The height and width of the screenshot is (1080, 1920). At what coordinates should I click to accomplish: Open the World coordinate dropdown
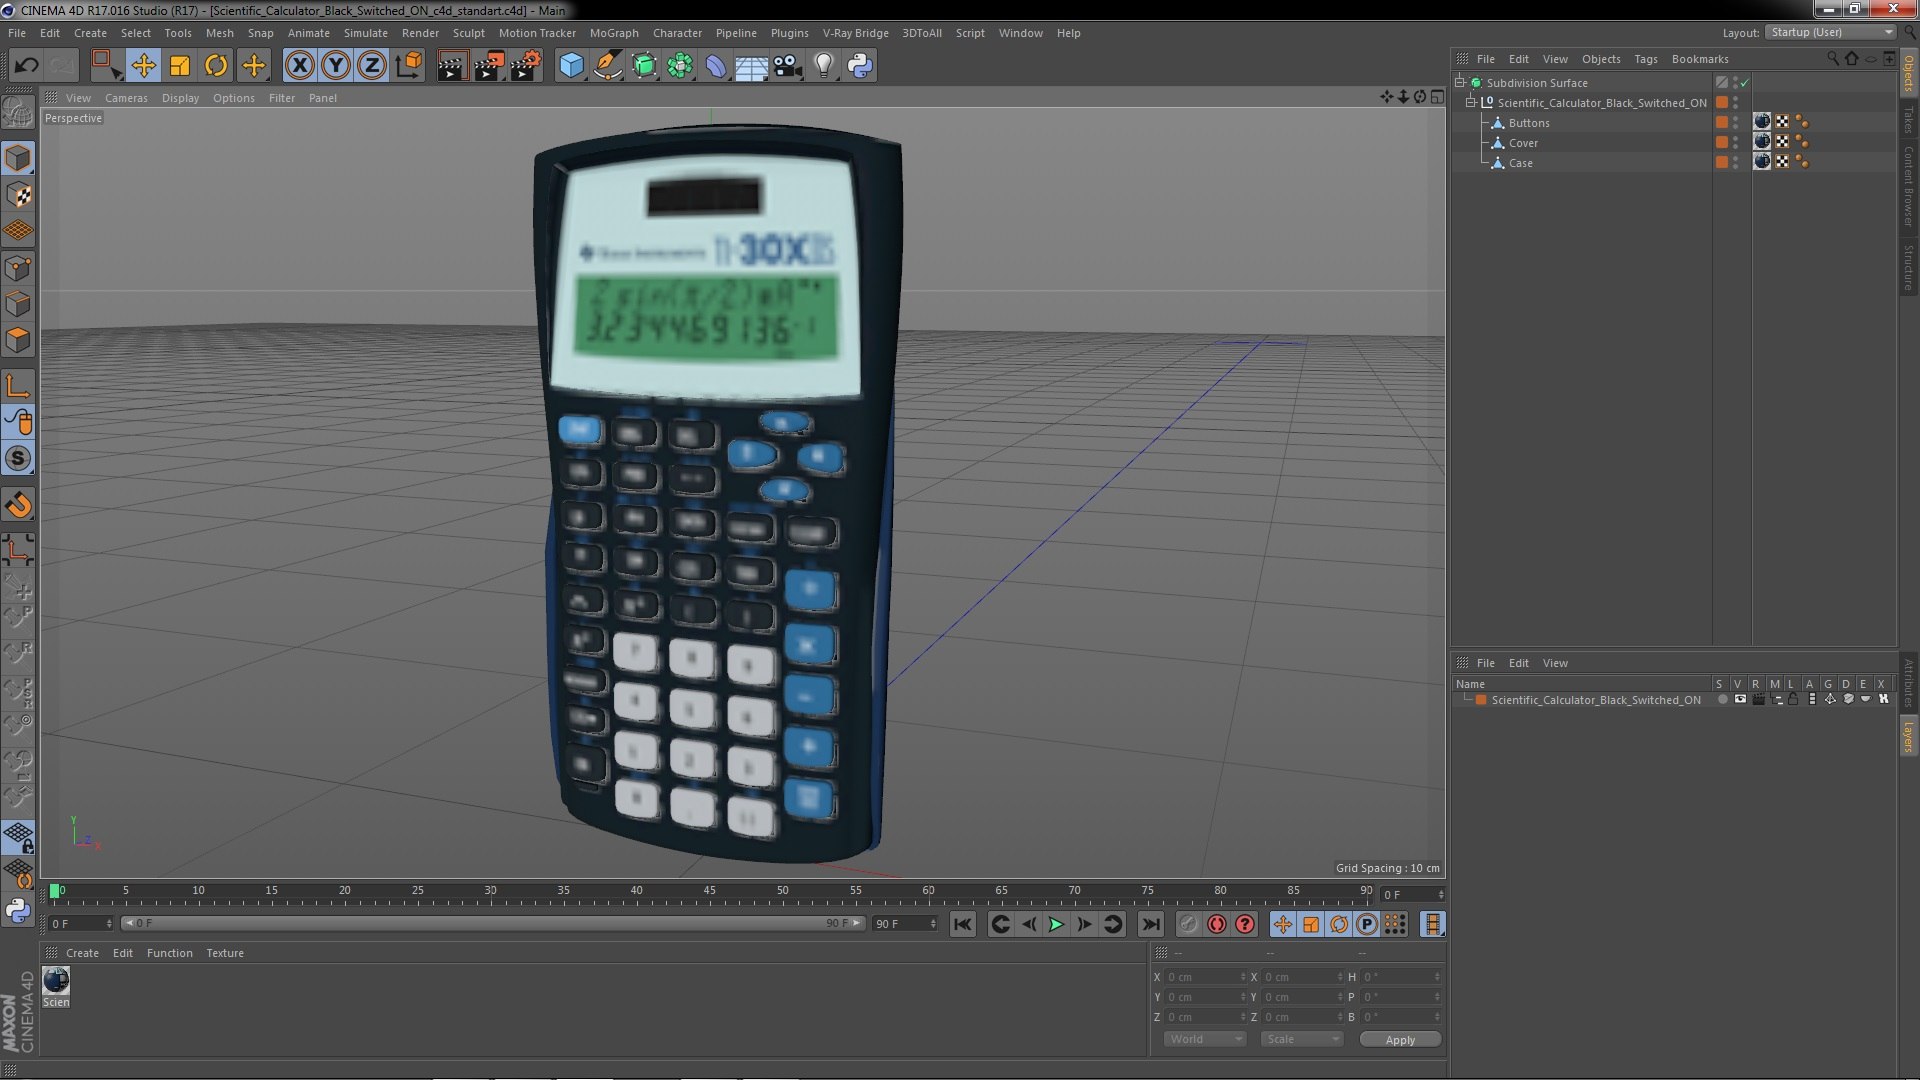coord(1205,1039)
